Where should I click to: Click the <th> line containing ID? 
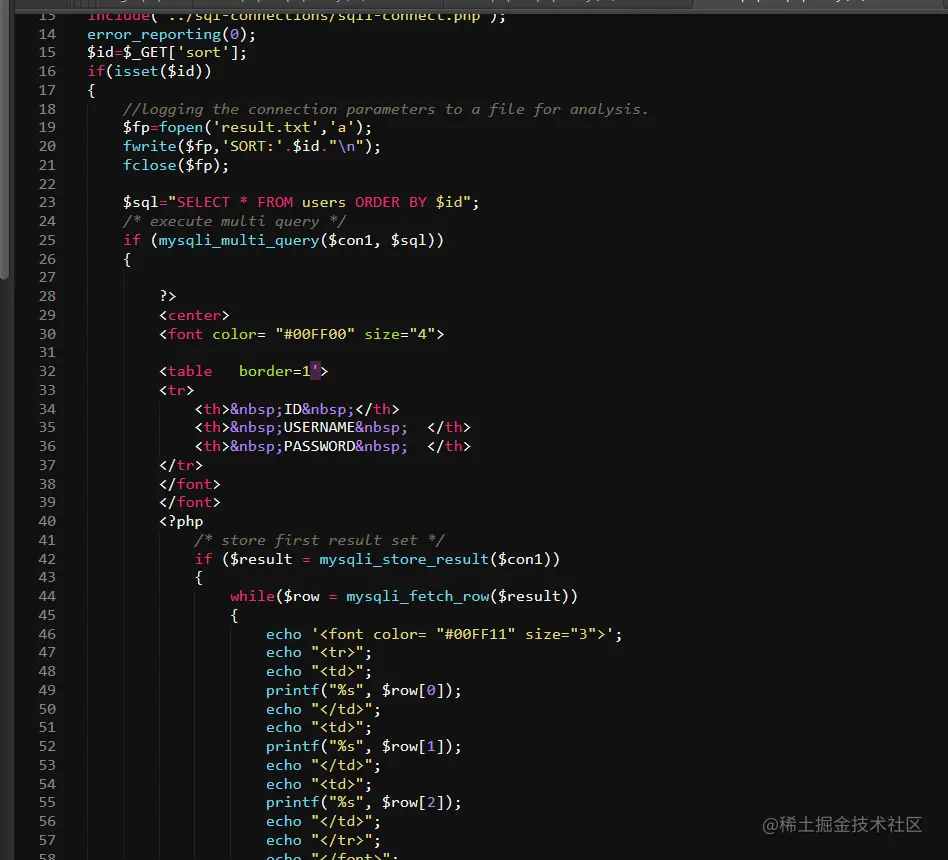(x=297, y=409)
